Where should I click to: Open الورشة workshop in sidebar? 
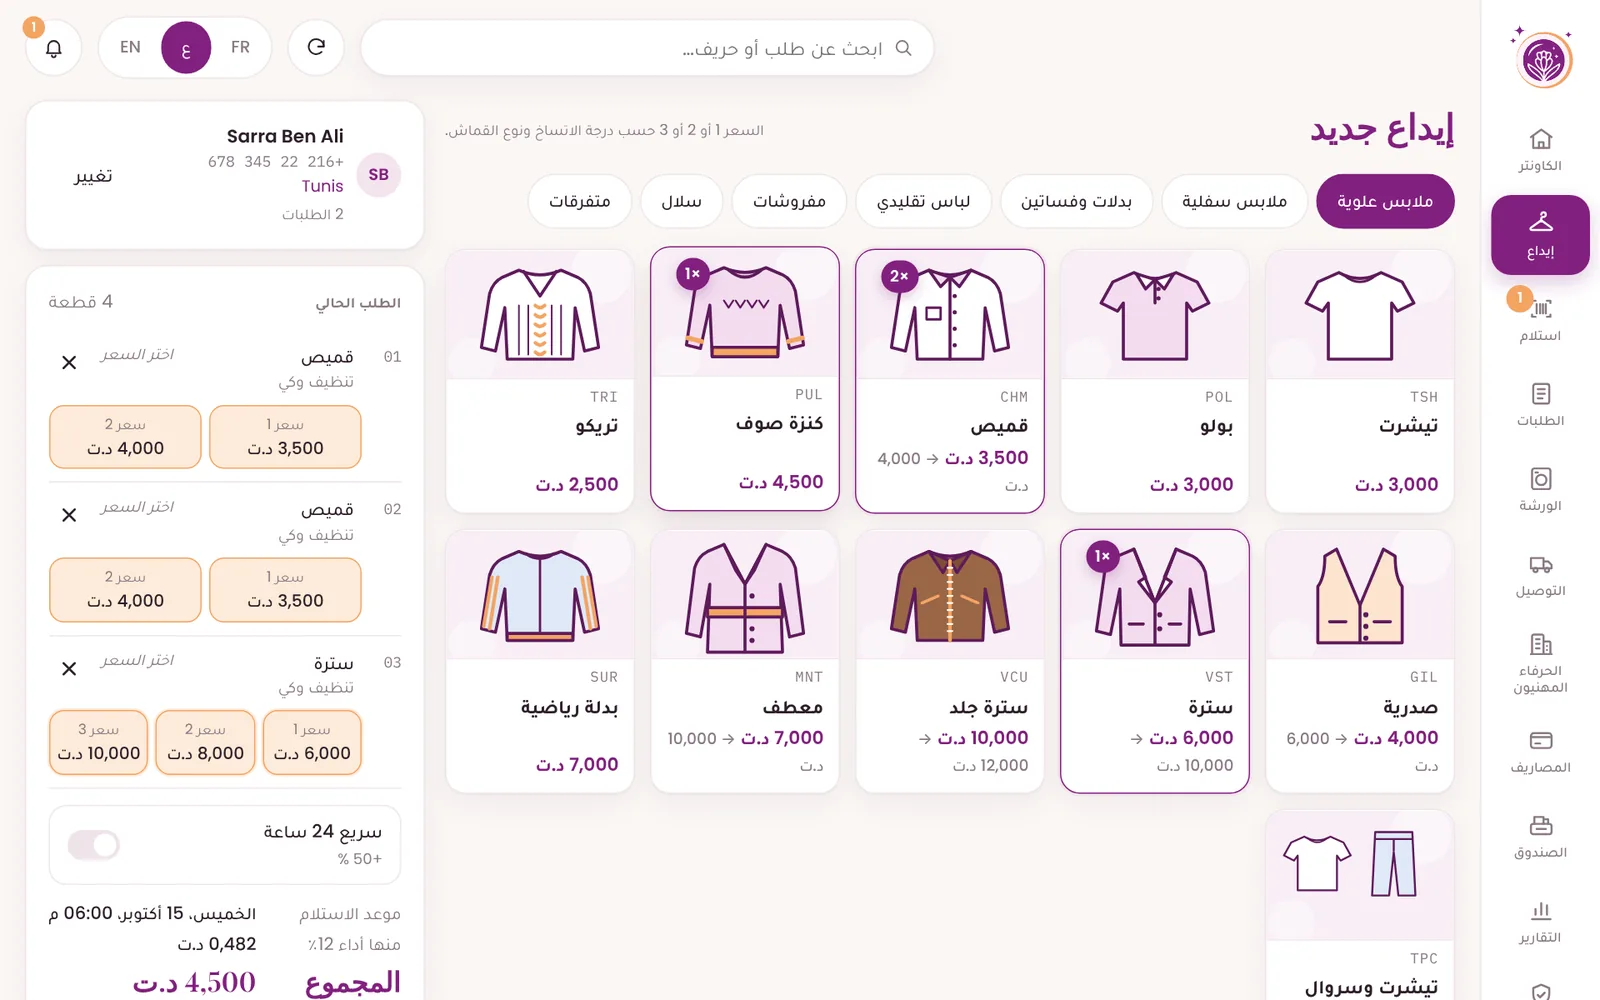pyautogui.click(x=1540, y=490)
